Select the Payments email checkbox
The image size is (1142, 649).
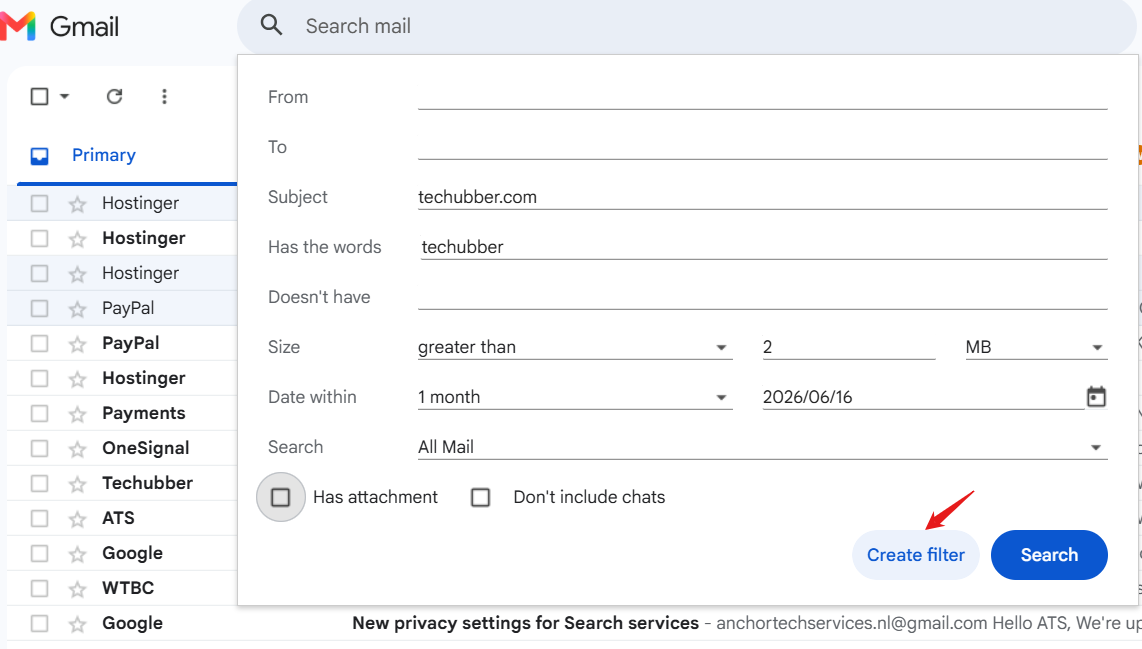(39, 413)
